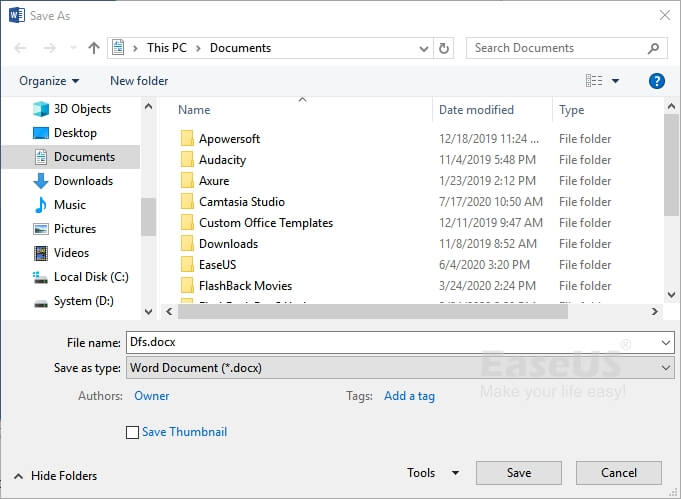Select 3D Objects in the sidebar
The height and width of the screenshot is (499, 681).
(82, 109)
